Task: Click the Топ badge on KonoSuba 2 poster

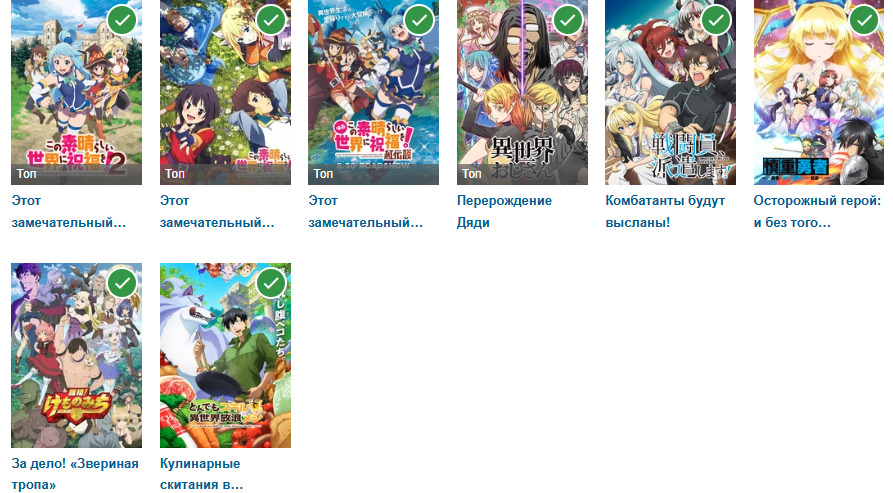Action: pos(26,174)
